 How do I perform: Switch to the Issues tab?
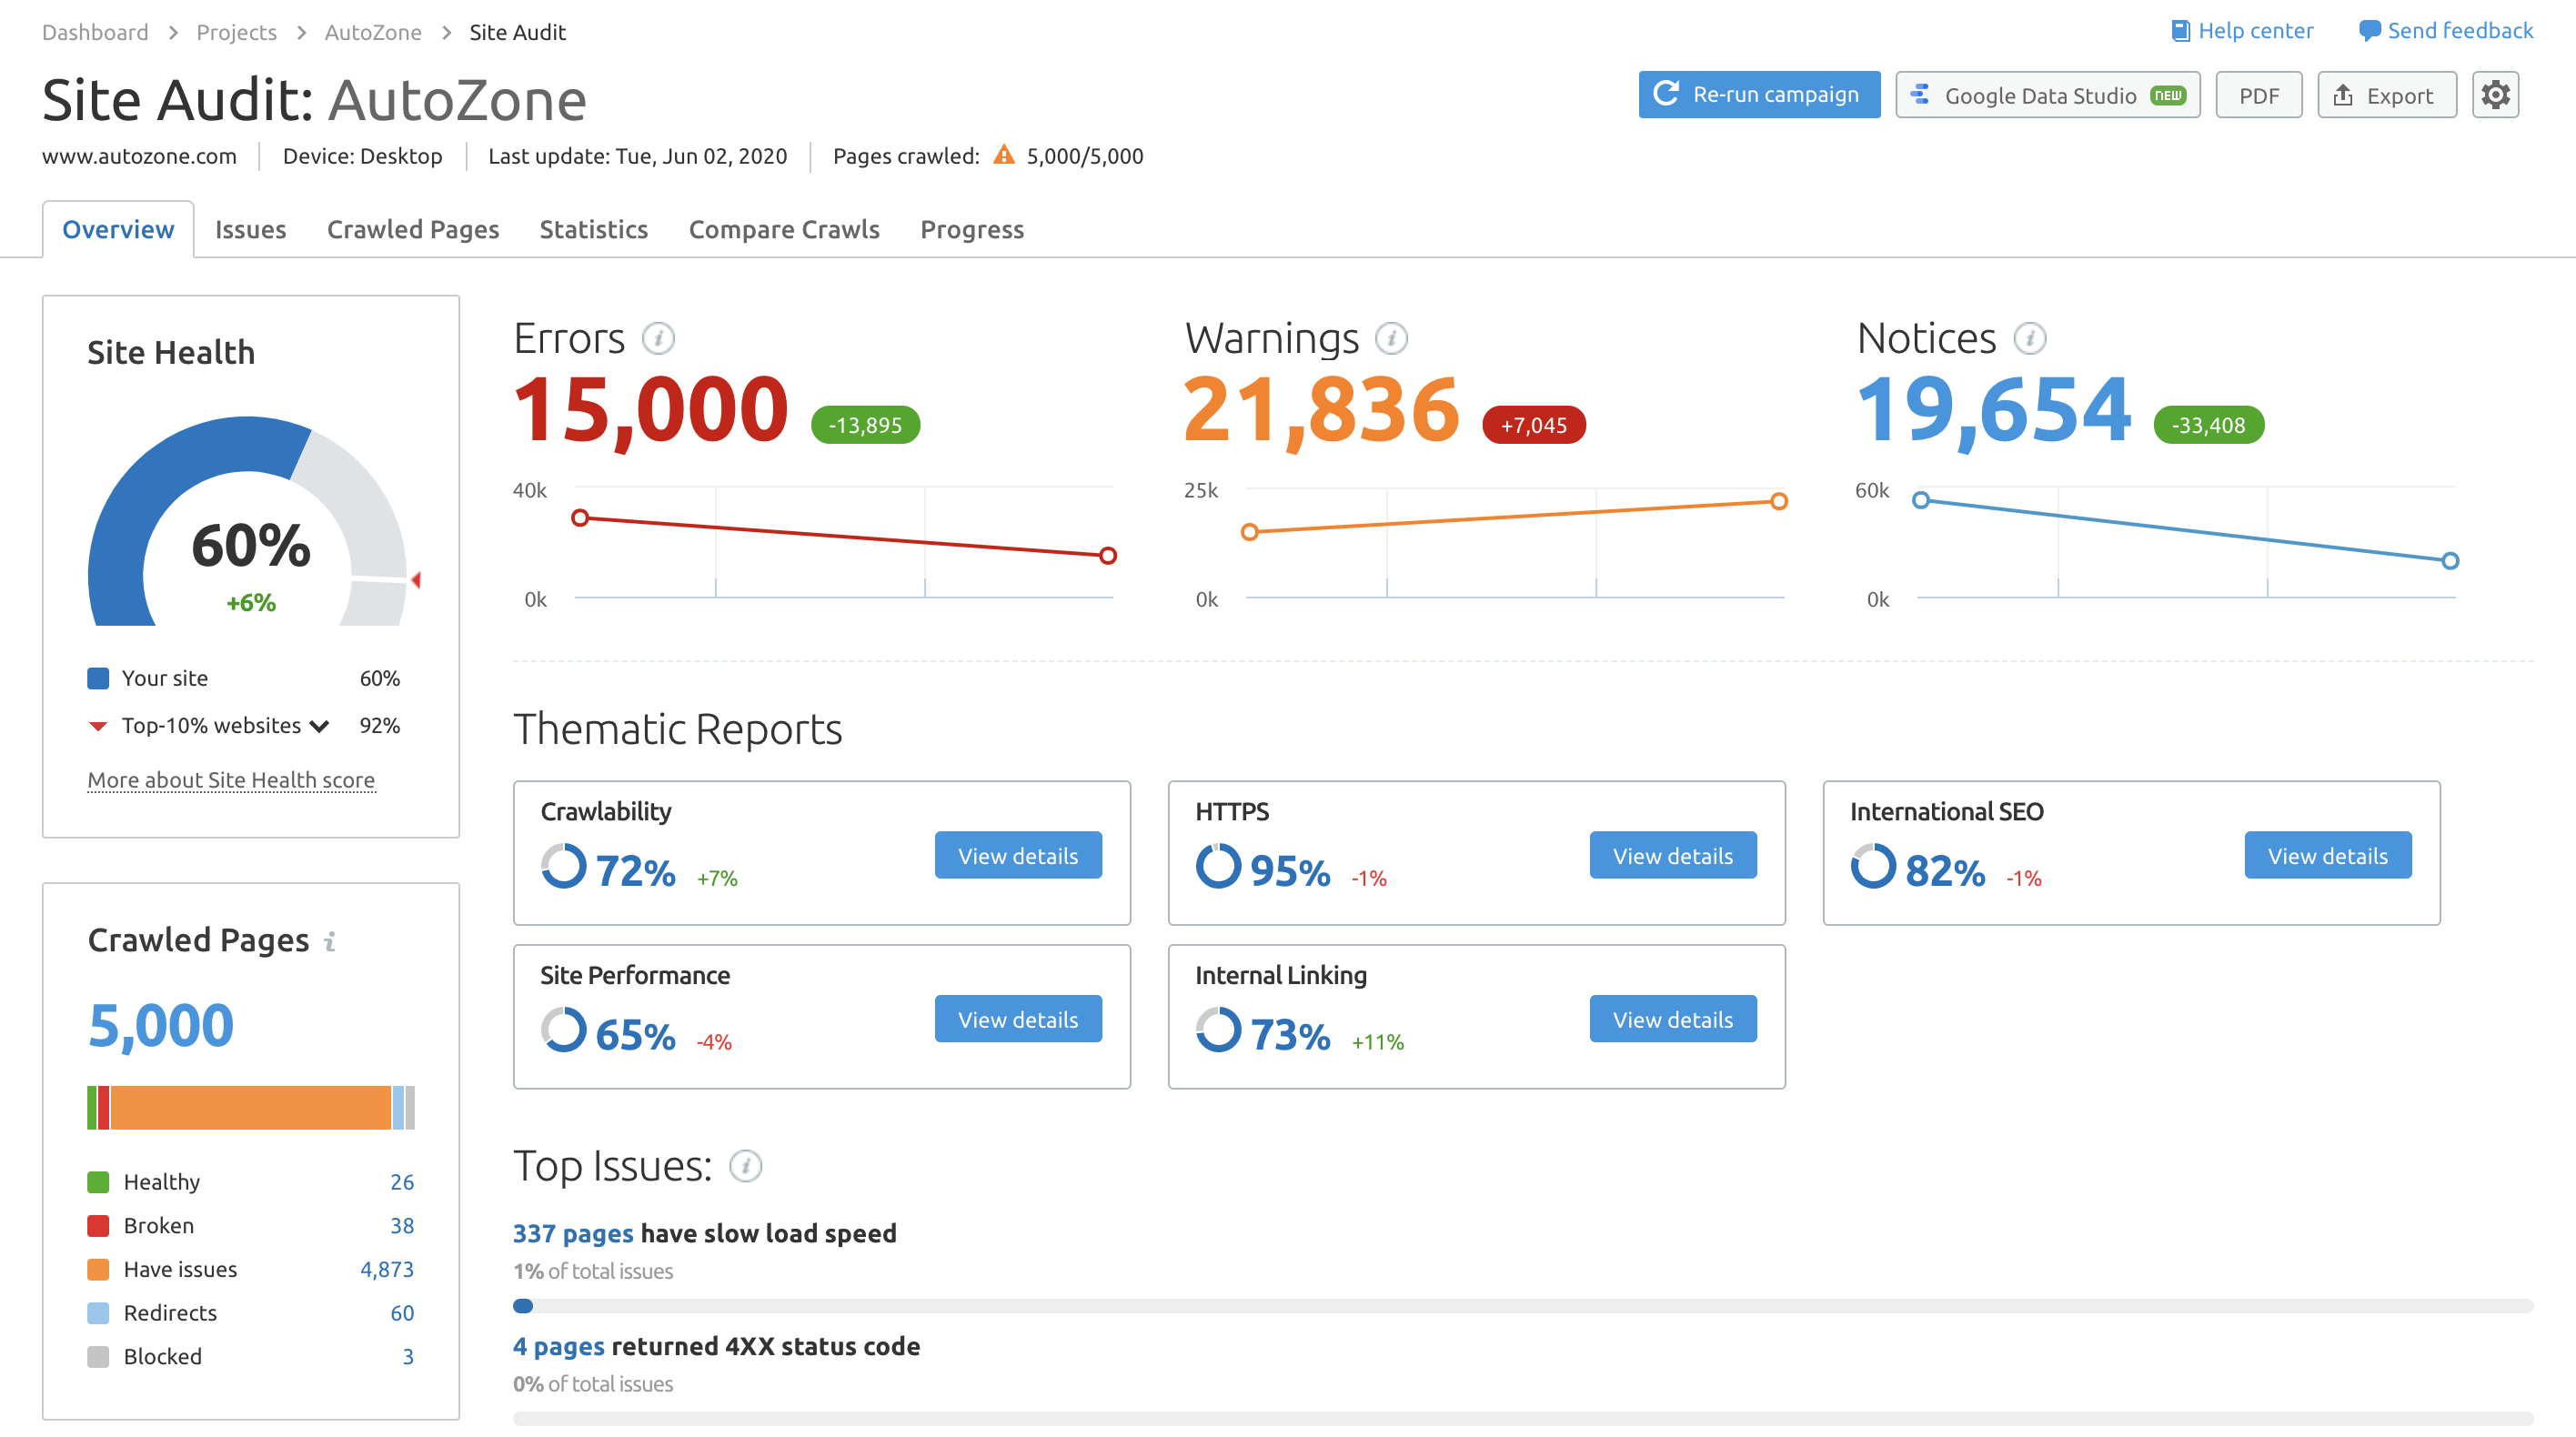[x=250, y=229]
